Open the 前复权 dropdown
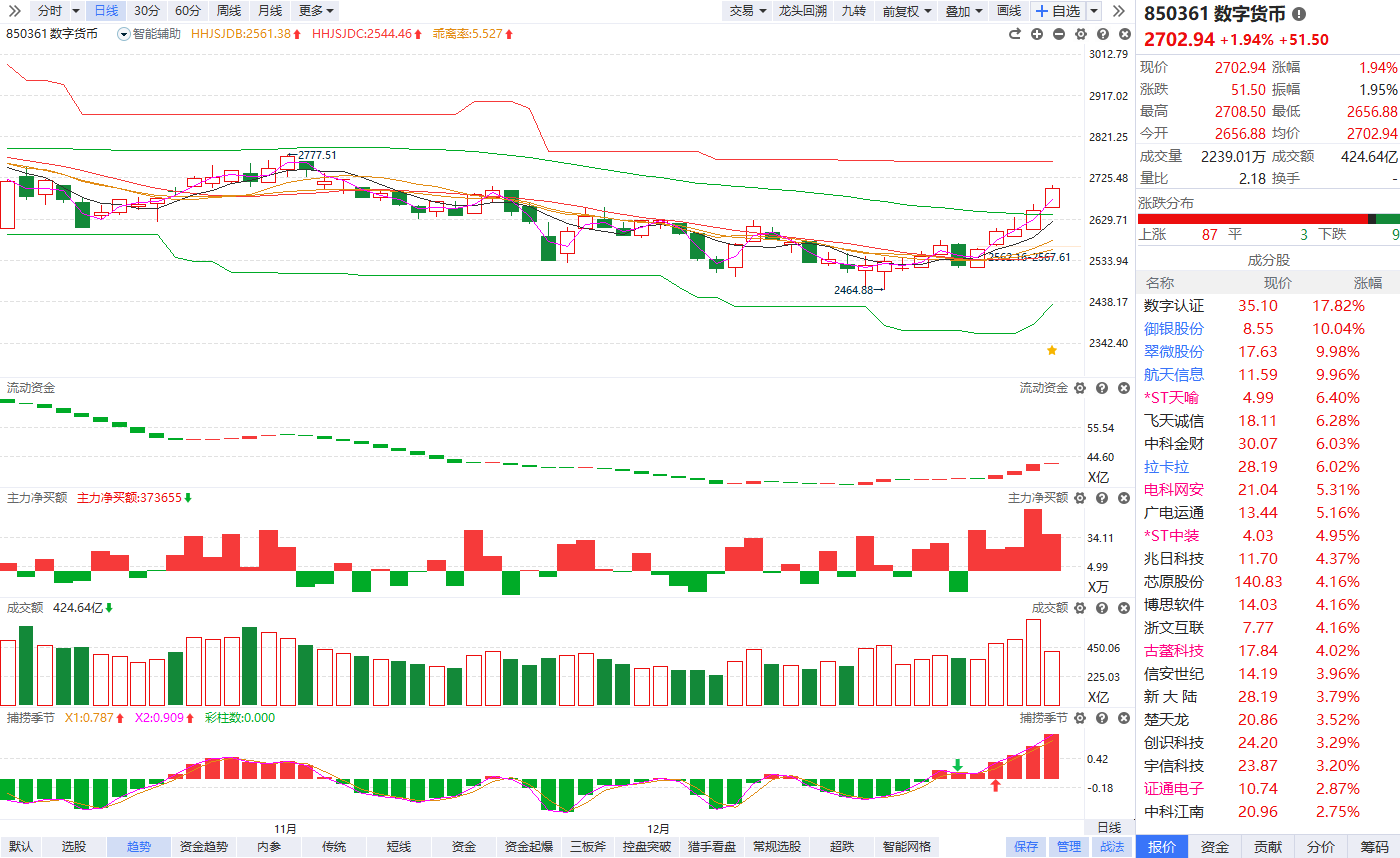Viewport: 1400px width, 858px height. (x=907, y=11)
